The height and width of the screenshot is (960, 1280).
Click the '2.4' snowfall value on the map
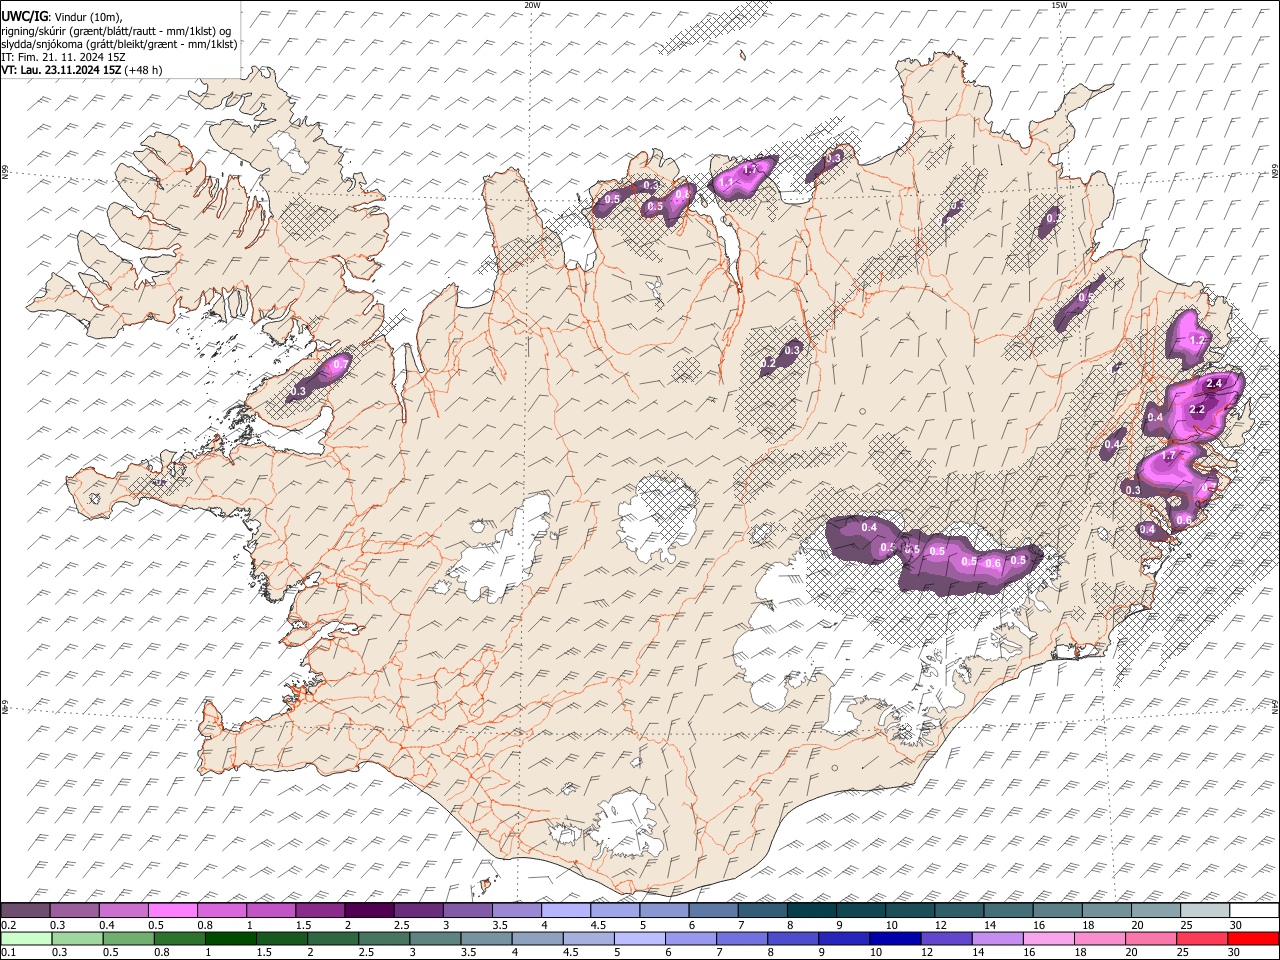[1215, 383]
